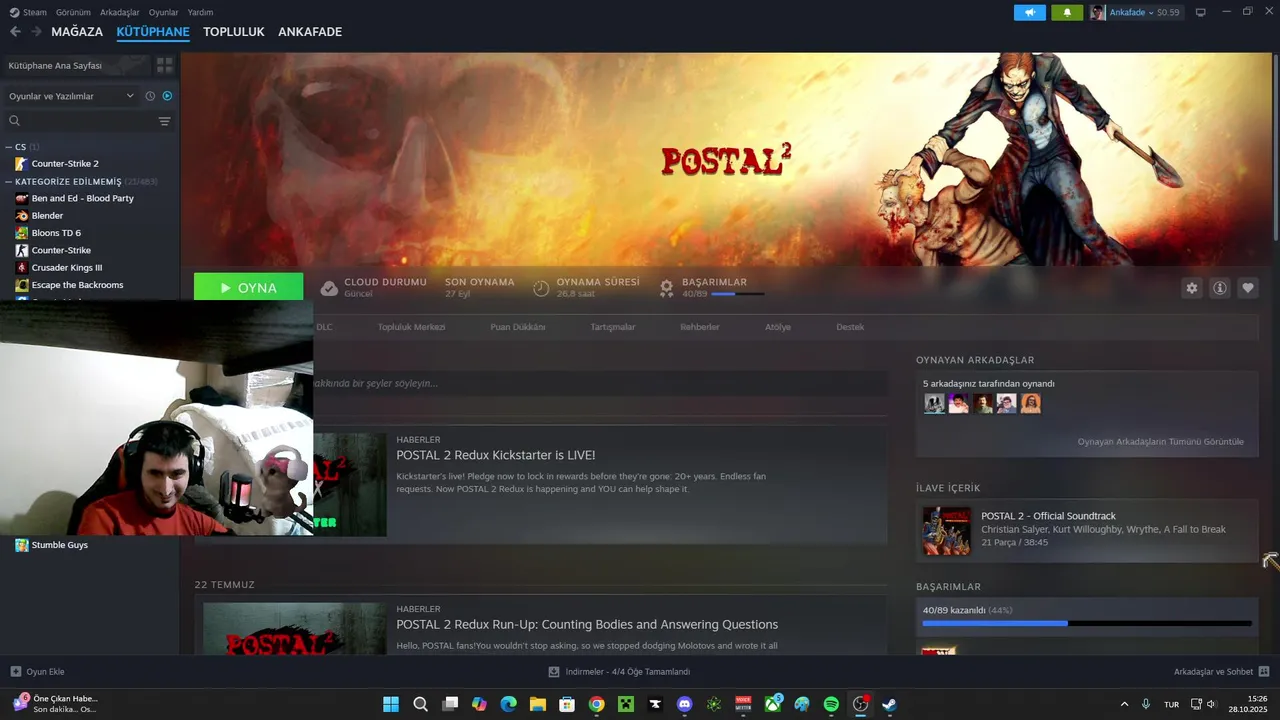Select Crusader Kings III in library list
This screenshot has height=720, width=1280.
pyautogui.click(x=67, y=267)
